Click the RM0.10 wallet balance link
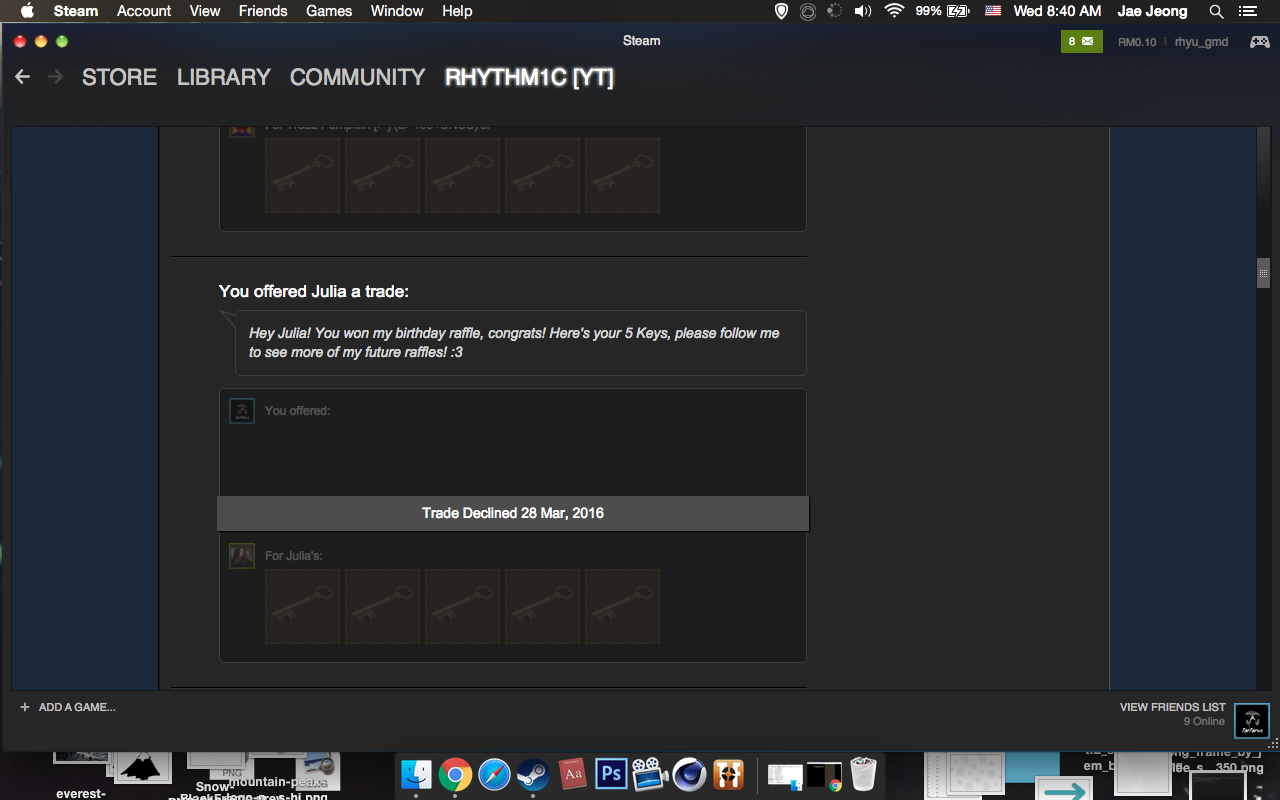The width and height of the screenshot is (1280, 800). point(1137,42)
